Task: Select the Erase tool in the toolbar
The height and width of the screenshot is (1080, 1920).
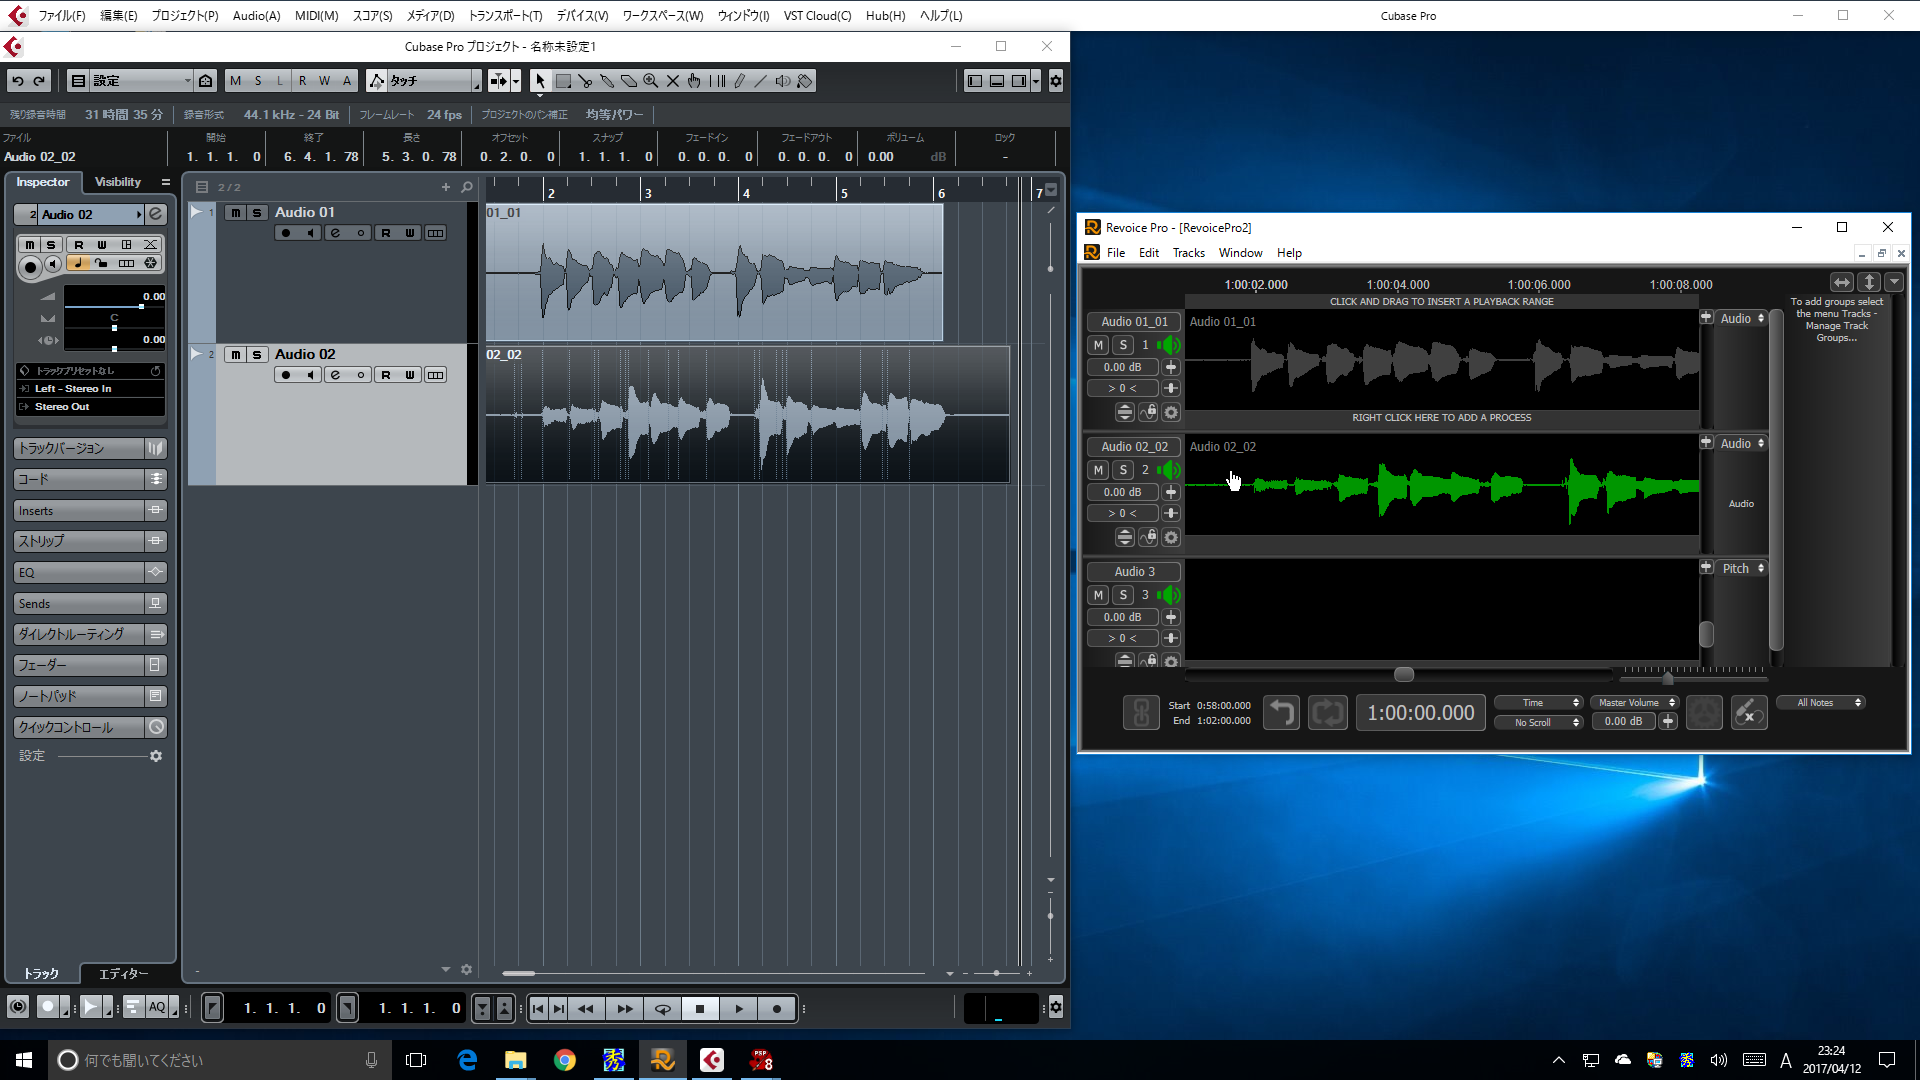Action: click(x=629, y=81)
